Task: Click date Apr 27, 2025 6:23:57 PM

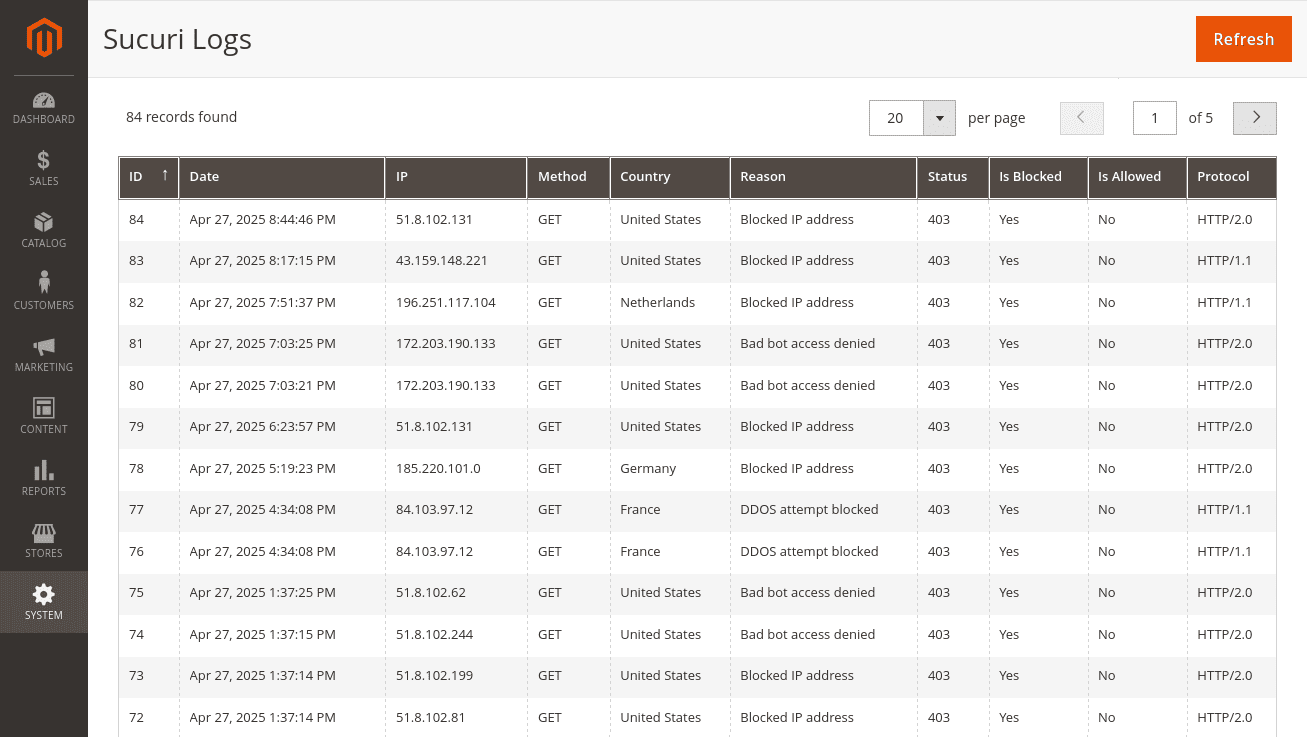Action: pyautogui.click(x=262, y=426)
